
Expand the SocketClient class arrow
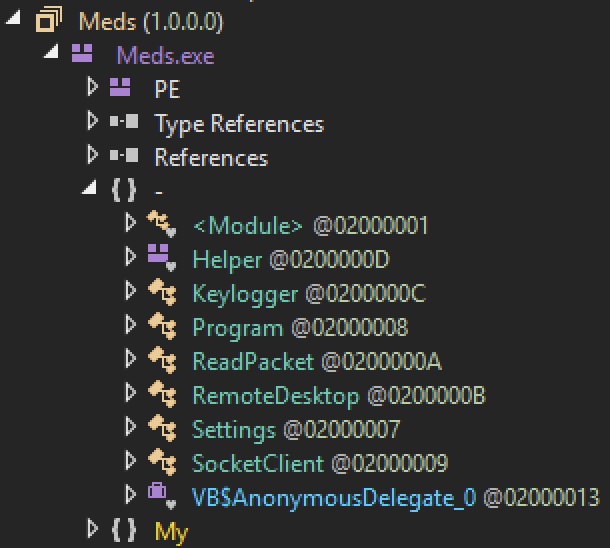tap(130, 462)
